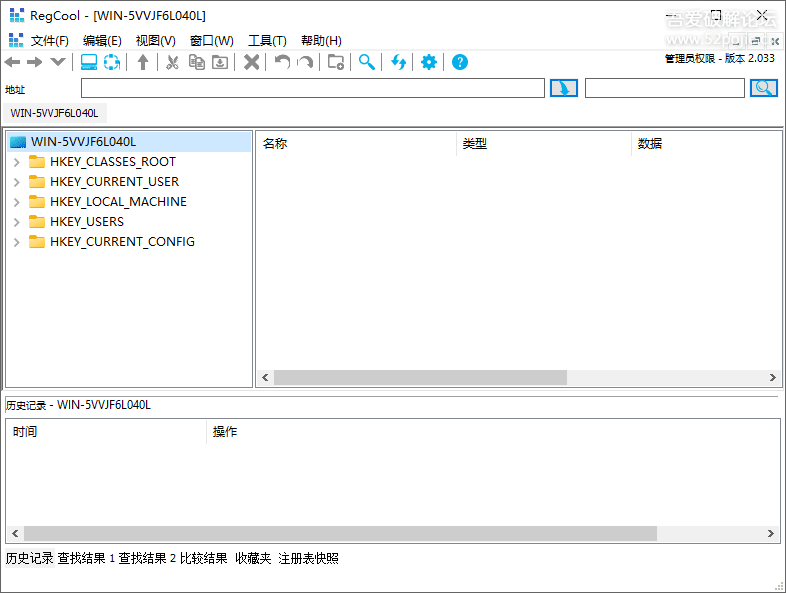Click the Copy icon in the toolbar

[x=196, y=62]
